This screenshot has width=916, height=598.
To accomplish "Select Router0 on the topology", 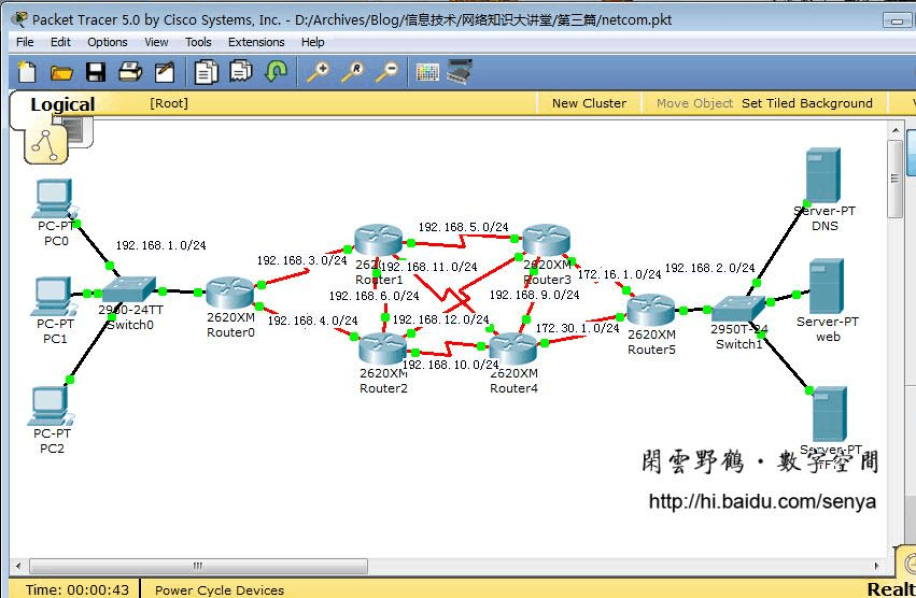I will pos(231,293).
